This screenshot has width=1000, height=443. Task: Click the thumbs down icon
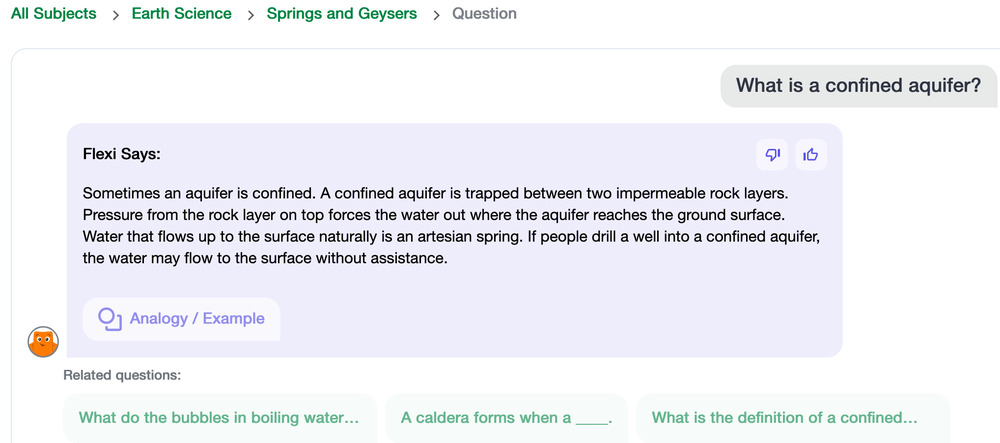click(x=772, y=155)
